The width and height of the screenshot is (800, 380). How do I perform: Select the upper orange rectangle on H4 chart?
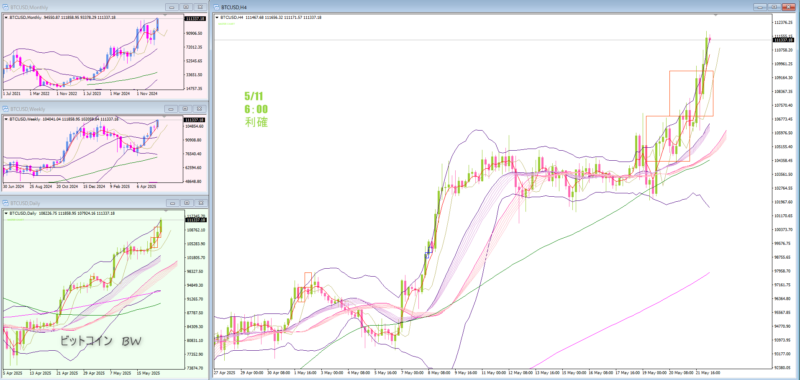click(691, 93)
